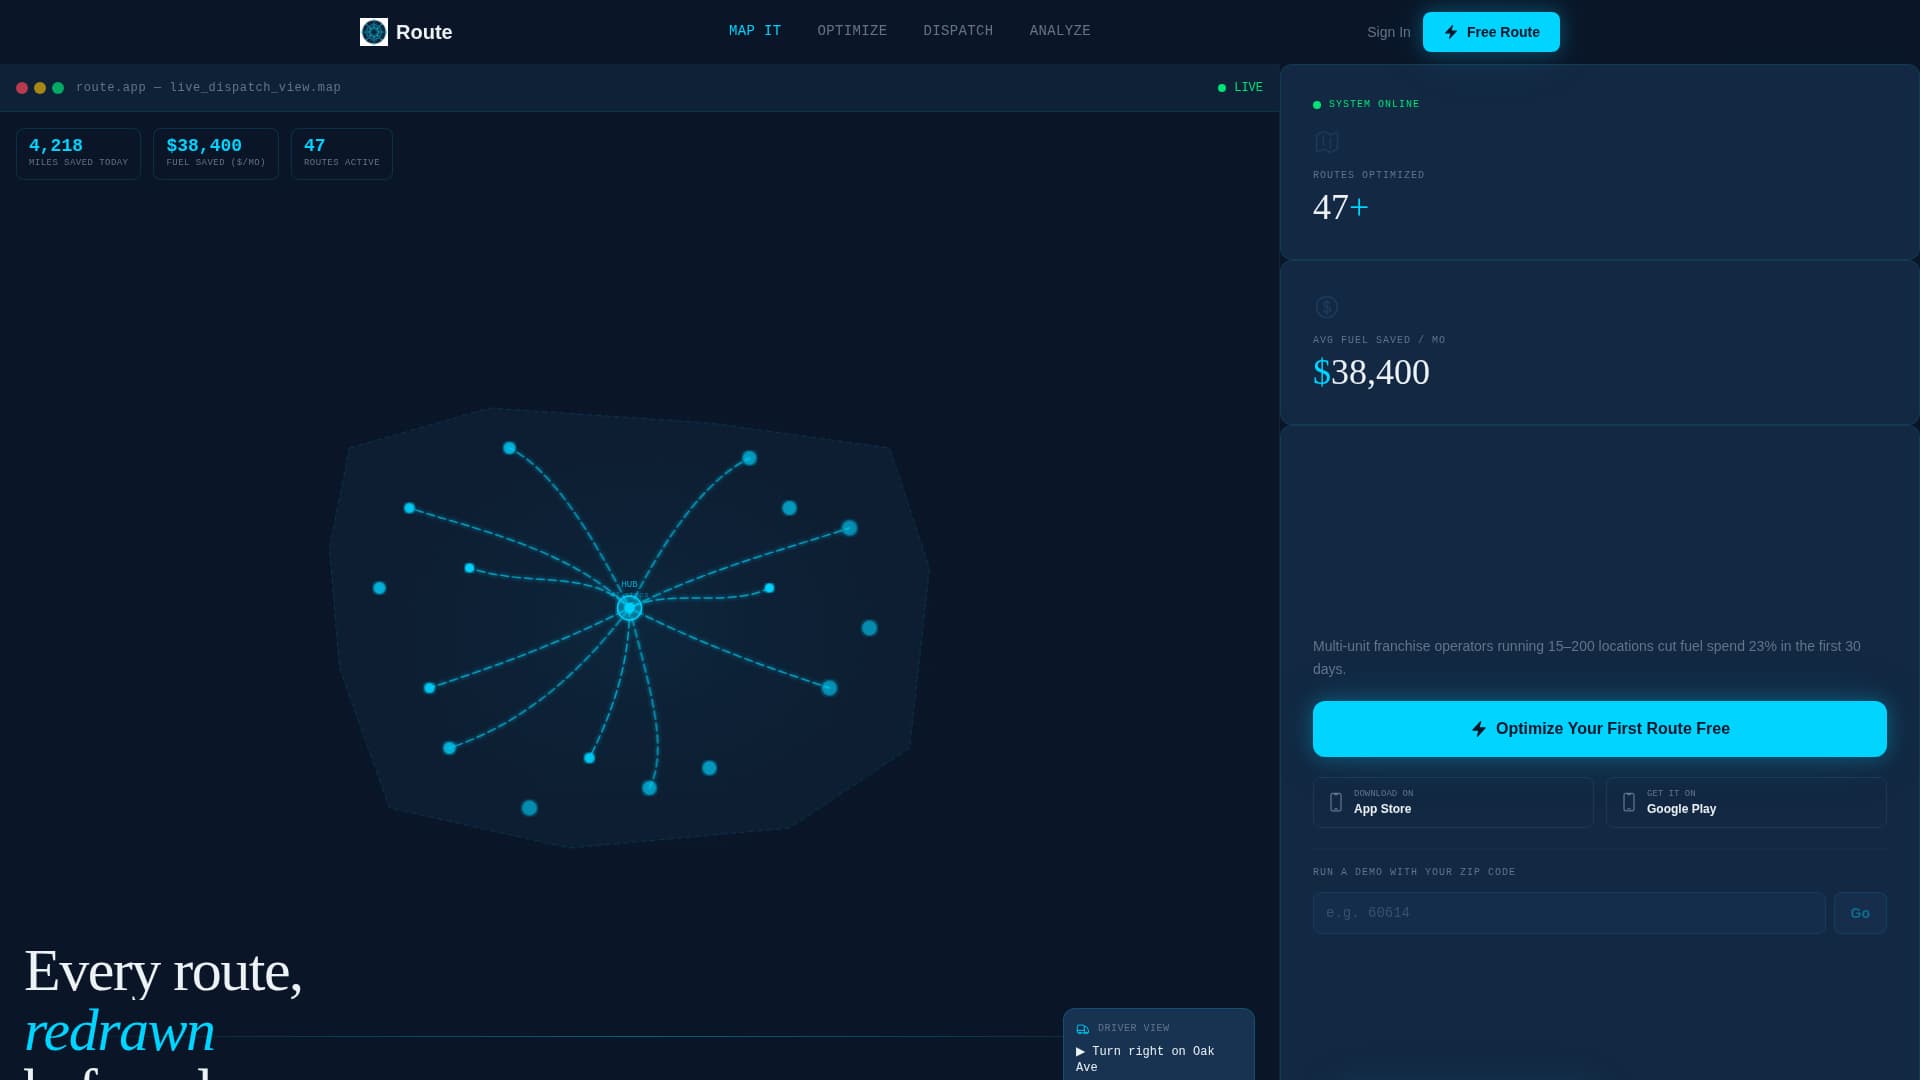Open the MAP IT nav item
The height and width of the screenshot is (1080, 1920).
pyautogui.click(x=755, y=31)
